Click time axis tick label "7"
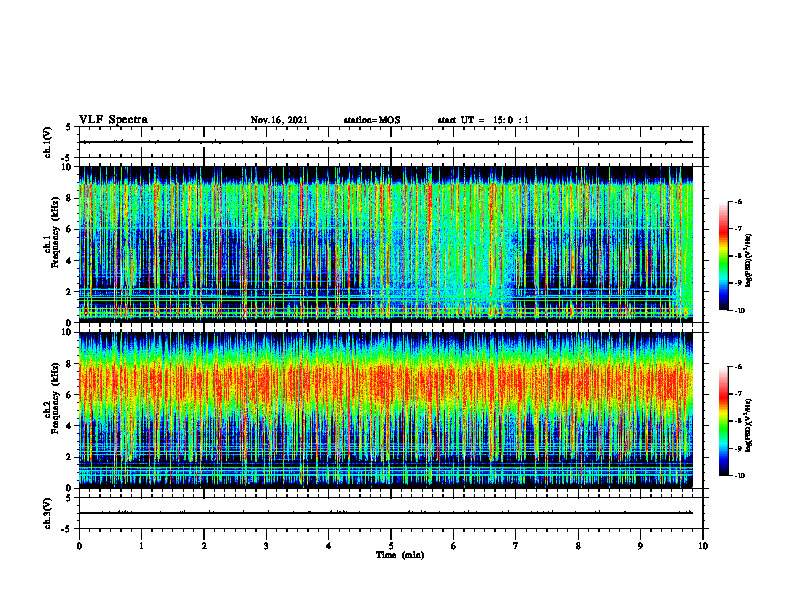The image size is (792, 612). 516,546
